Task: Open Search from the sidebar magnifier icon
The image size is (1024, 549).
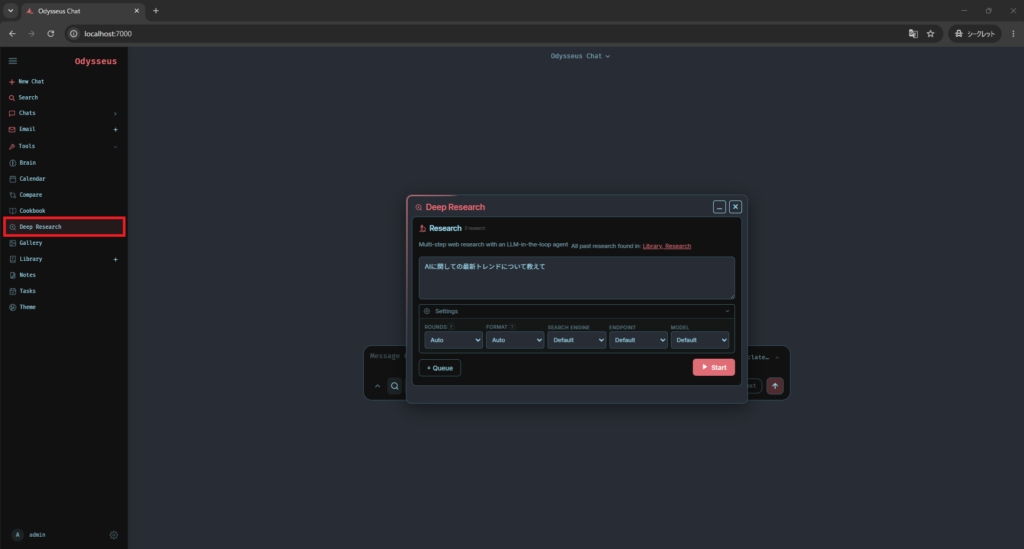Action: tap(12, 98)
